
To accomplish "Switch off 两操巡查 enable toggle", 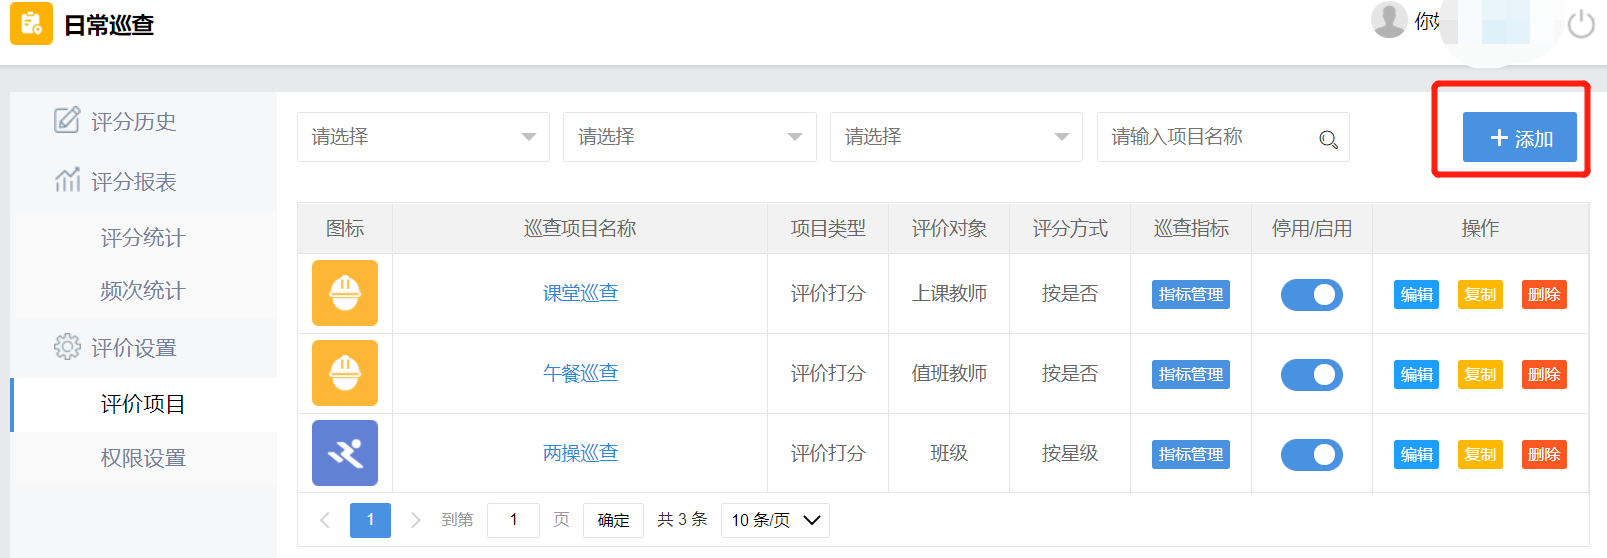I will (1311, 455).
